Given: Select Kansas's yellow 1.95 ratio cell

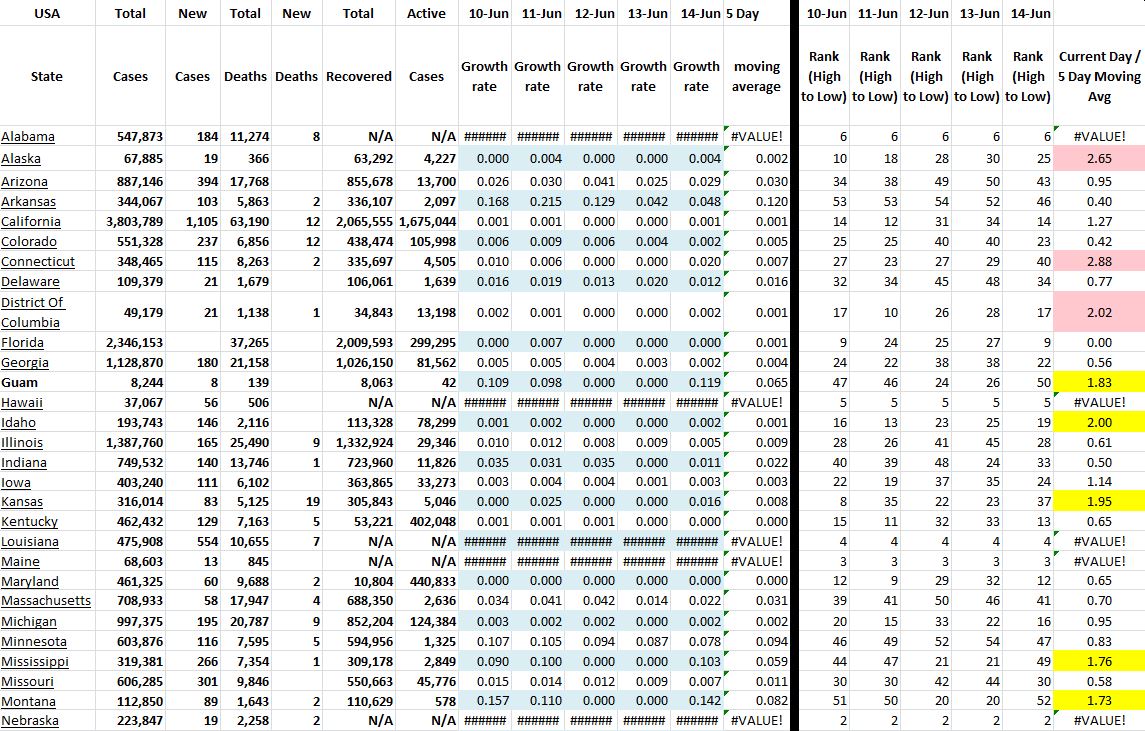Looking at the screenshot, I should coord(1098,501).
